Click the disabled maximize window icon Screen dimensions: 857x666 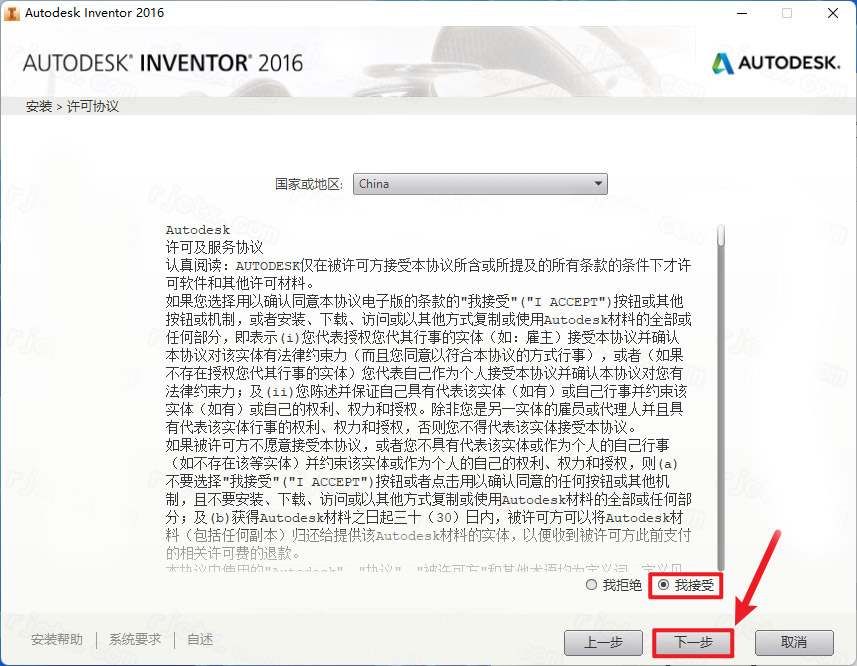click(x=786, y=13)
